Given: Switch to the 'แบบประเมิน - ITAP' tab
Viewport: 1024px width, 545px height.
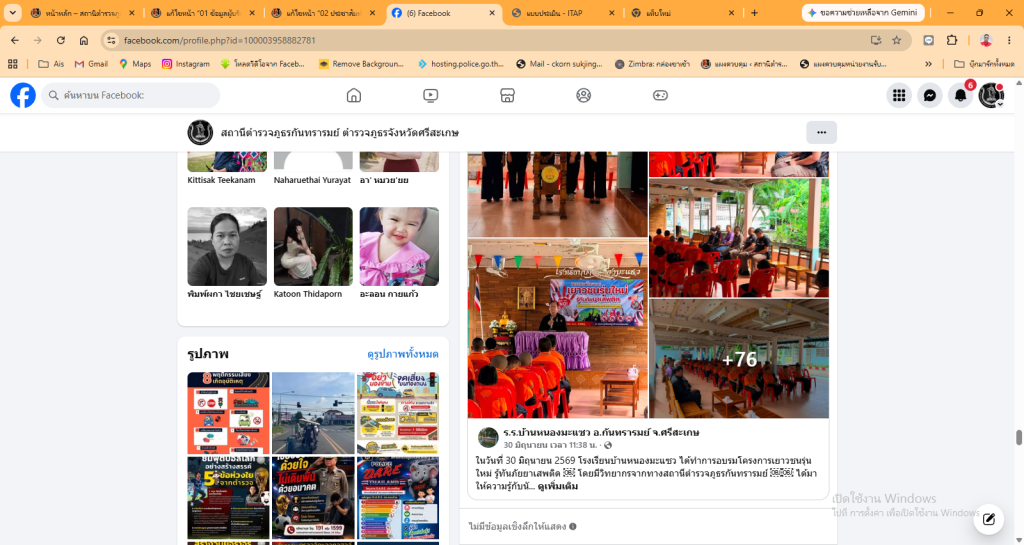Looking at the screenshot, I should [x=563, y=13].
